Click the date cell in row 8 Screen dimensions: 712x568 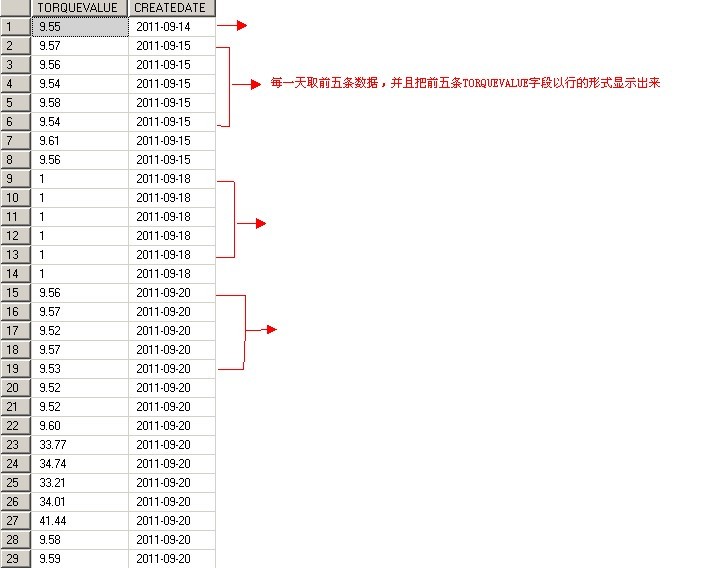click(172, 160)
